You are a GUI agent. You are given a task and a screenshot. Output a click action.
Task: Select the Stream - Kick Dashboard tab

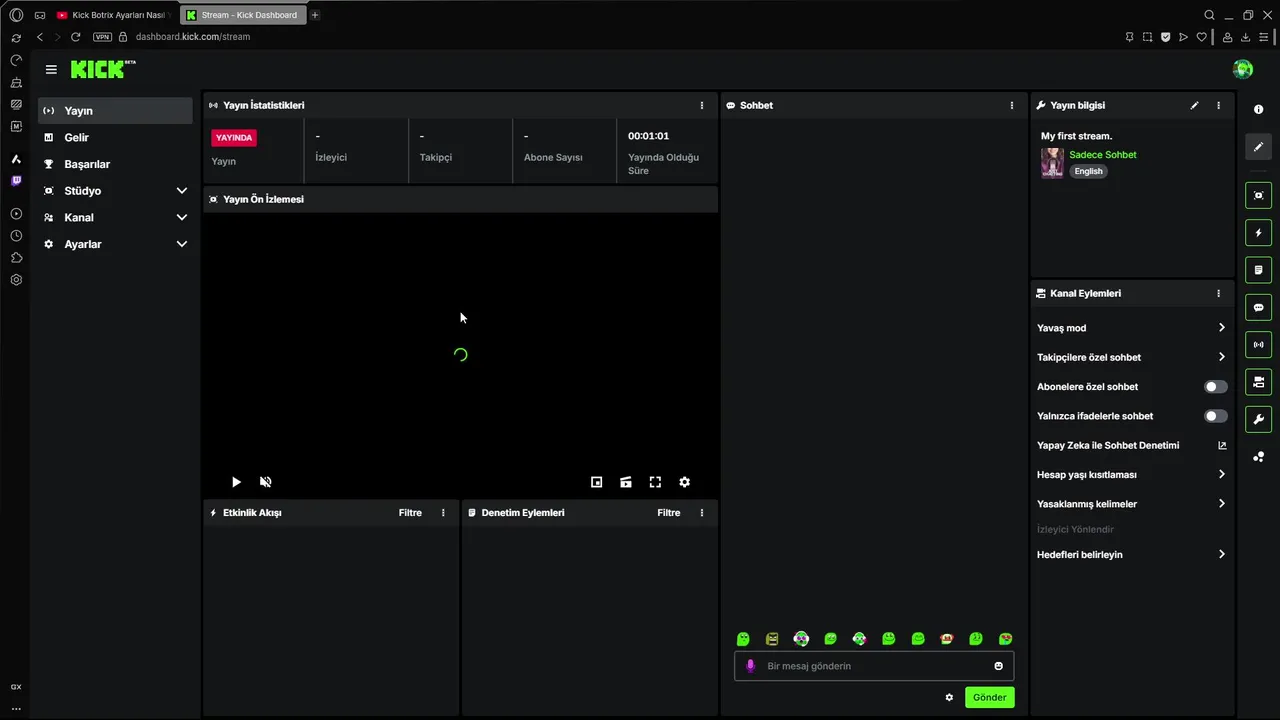[x=241, y=15]
